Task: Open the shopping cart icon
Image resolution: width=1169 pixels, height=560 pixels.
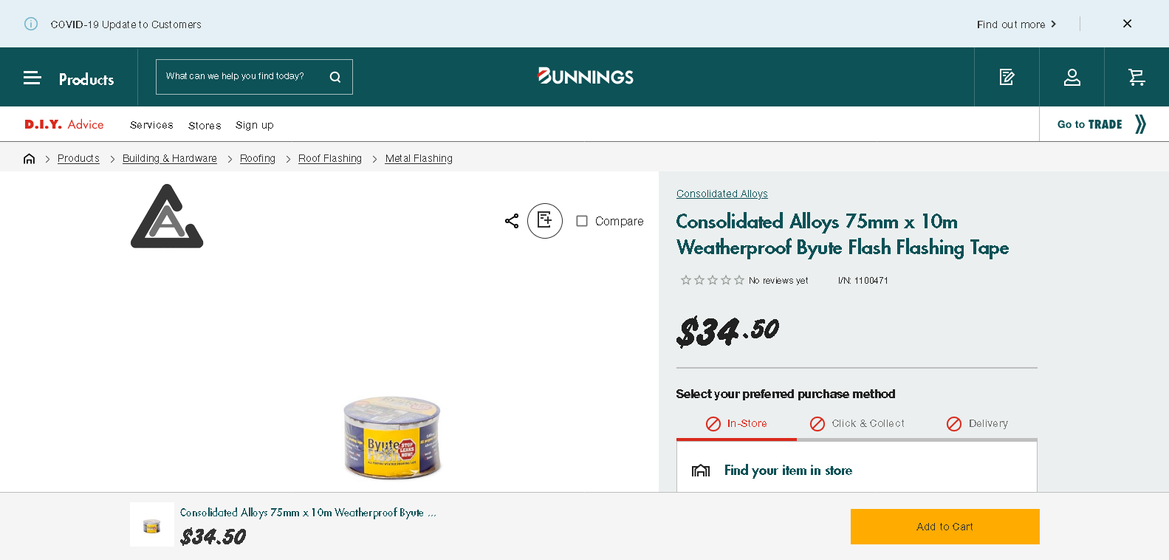Action: pos(1136,77)
